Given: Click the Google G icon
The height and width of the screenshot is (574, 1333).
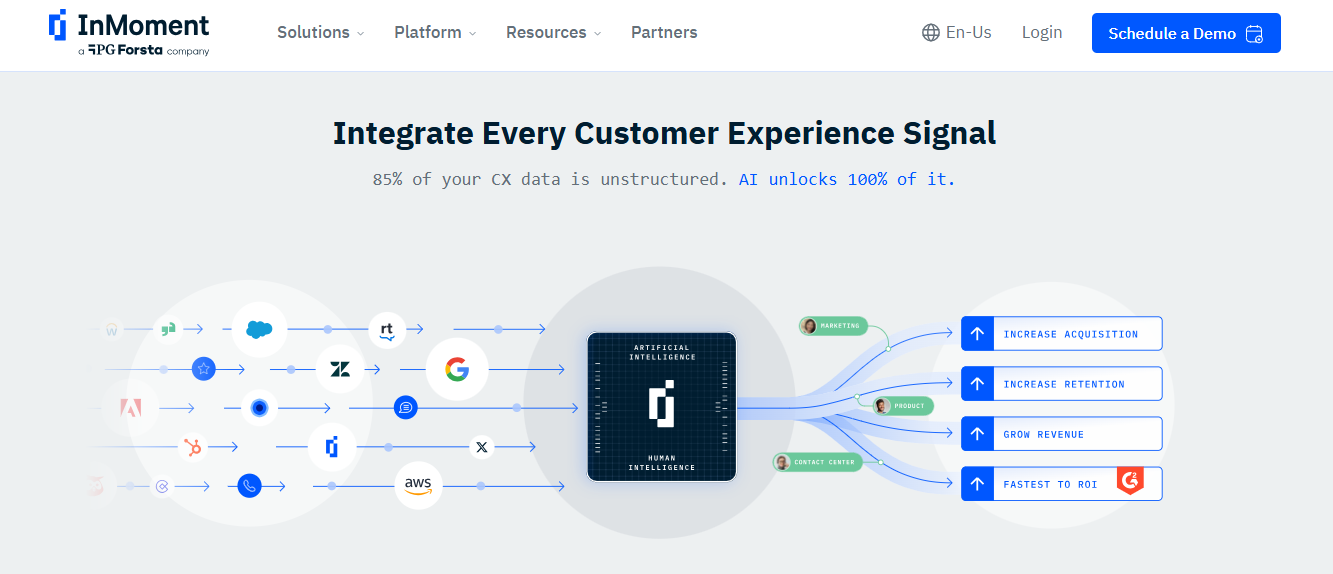Looking at the screenshot, I should (457, 370).
